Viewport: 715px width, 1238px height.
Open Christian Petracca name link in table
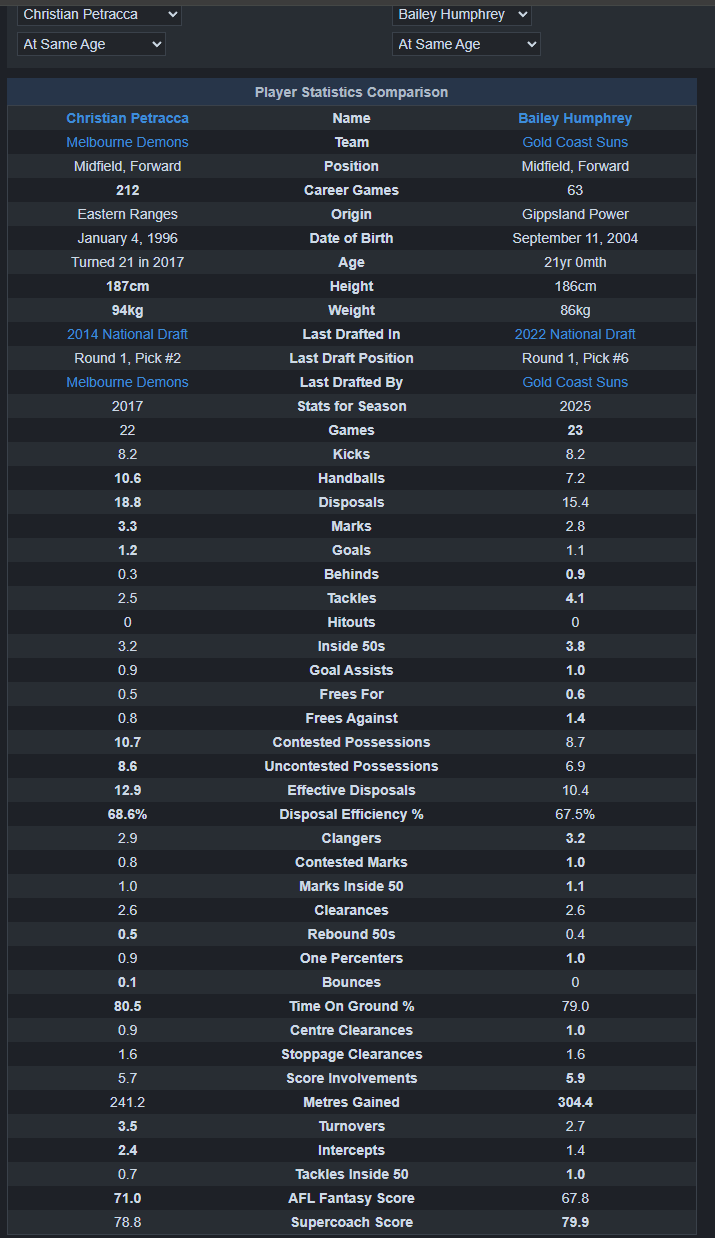coord(127,118)
